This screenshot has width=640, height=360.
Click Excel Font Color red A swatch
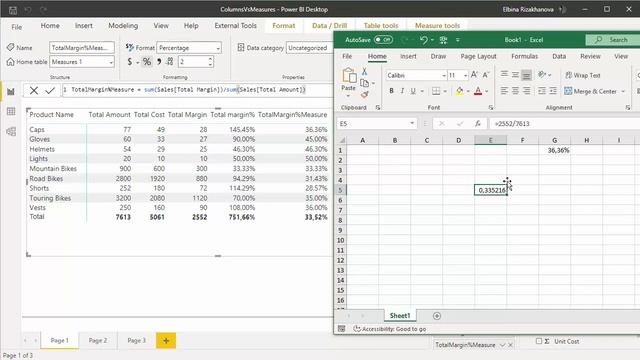pos(478,91)
